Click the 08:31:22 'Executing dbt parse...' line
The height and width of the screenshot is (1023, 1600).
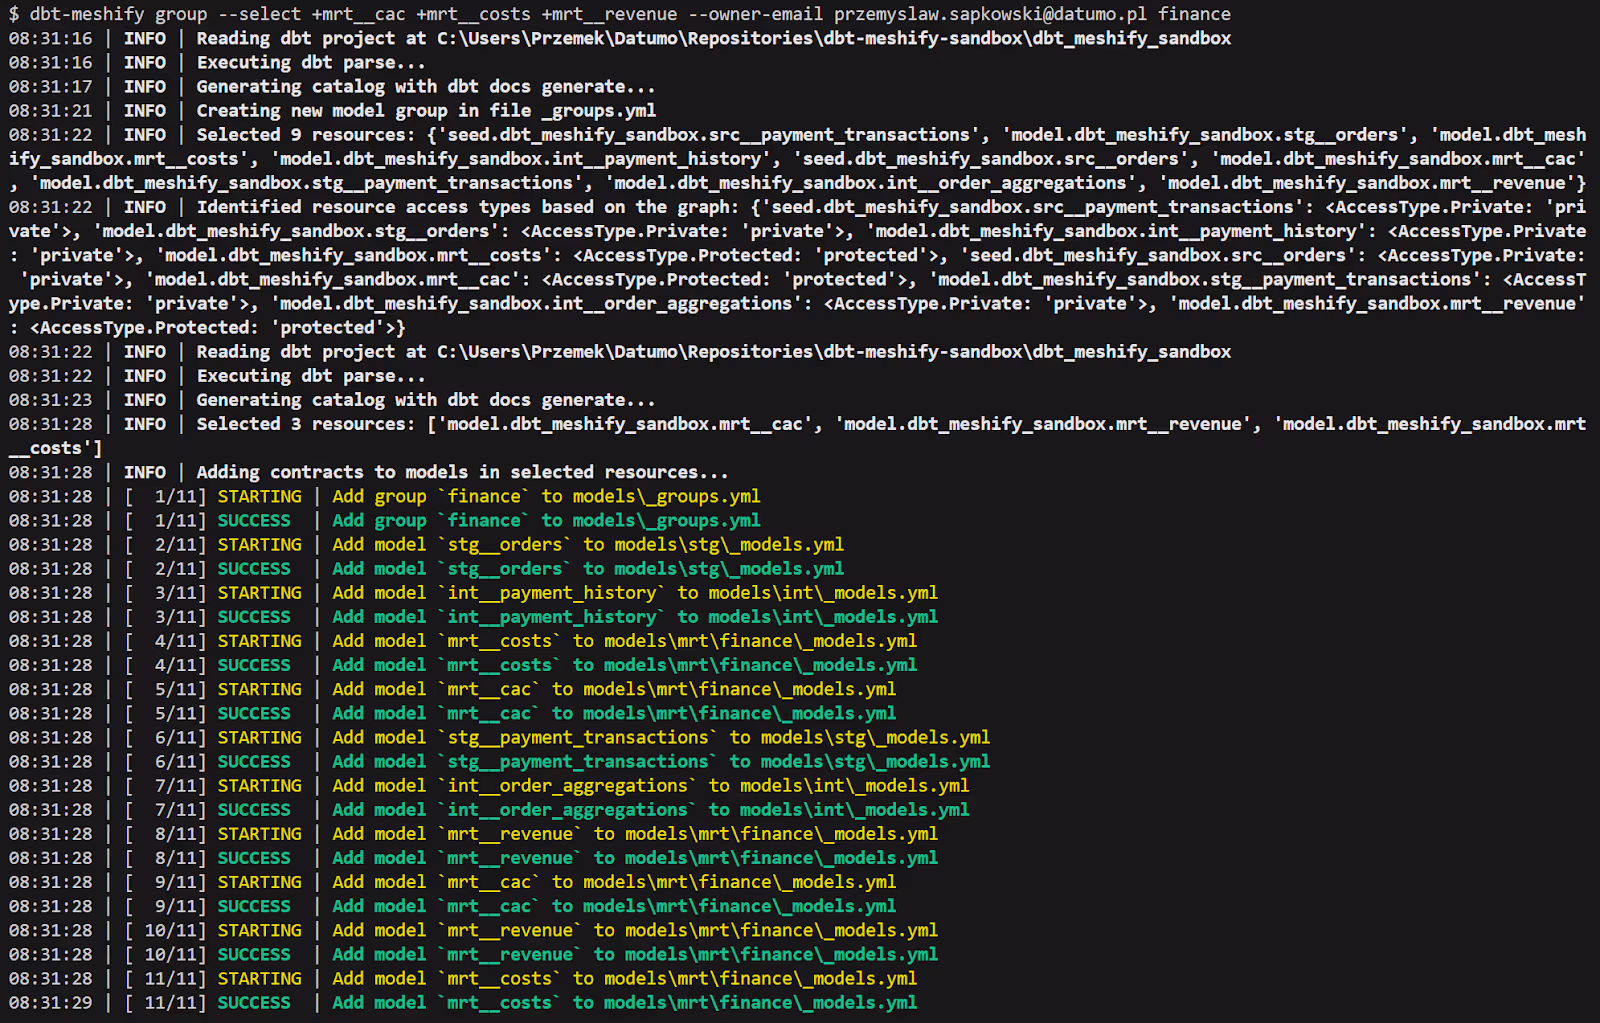(x=217, y=375)
